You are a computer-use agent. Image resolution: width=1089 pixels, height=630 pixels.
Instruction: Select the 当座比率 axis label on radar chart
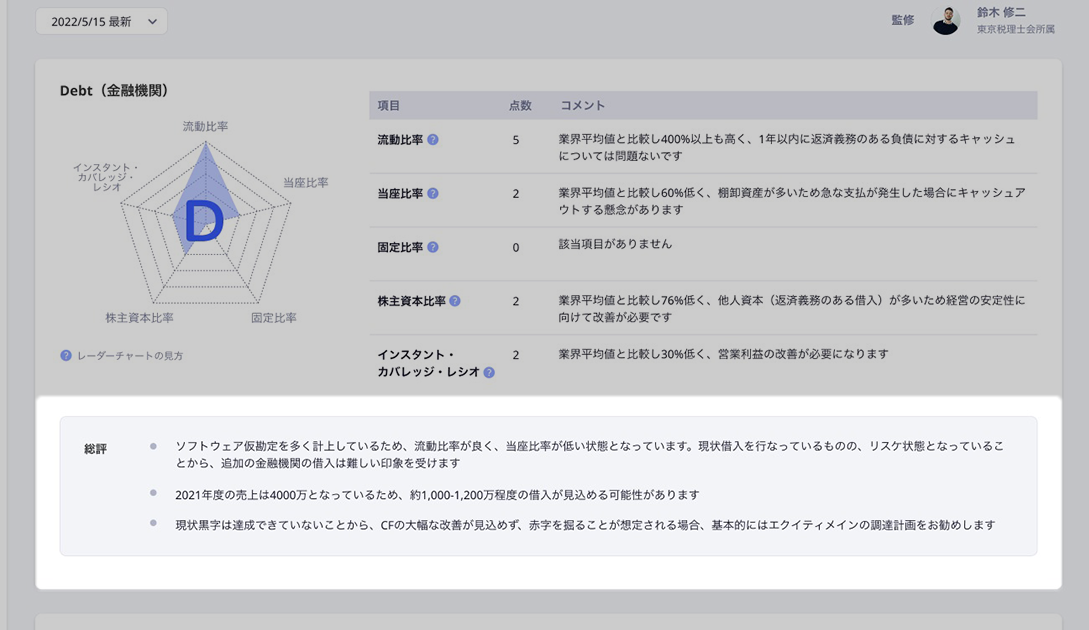tap(305, 183)
